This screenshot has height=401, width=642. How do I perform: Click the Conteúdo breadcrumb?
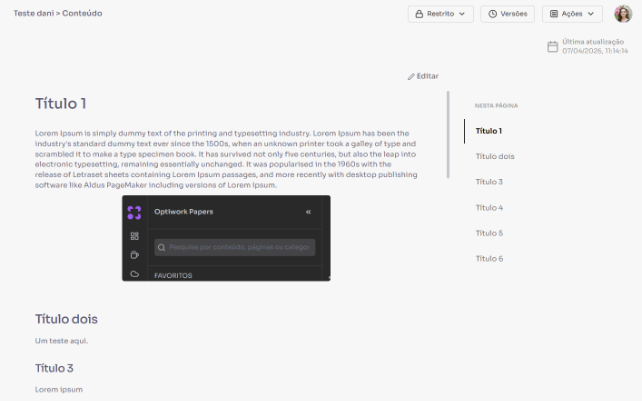[x=82, y=13]
